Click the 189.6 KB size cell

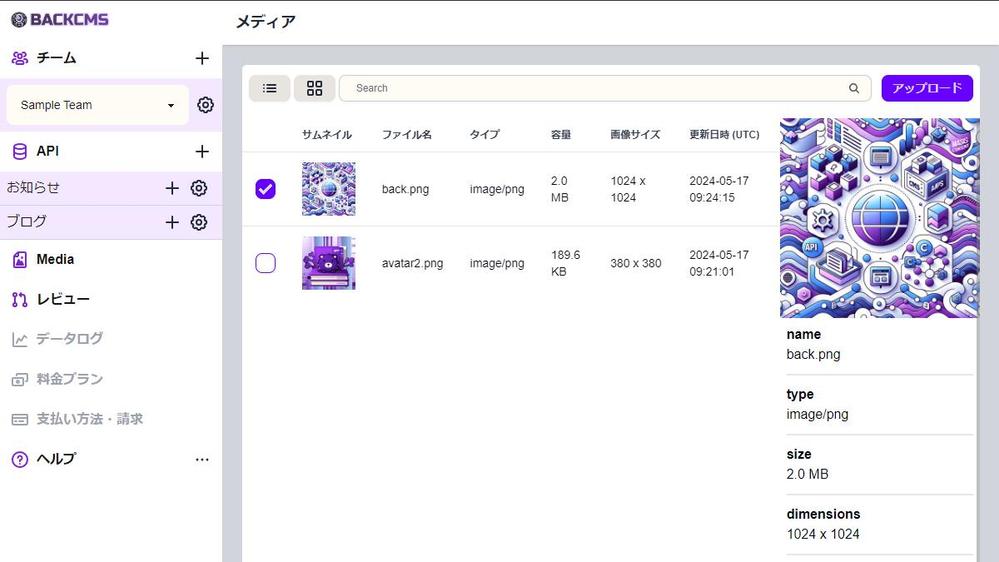point(566,263)
